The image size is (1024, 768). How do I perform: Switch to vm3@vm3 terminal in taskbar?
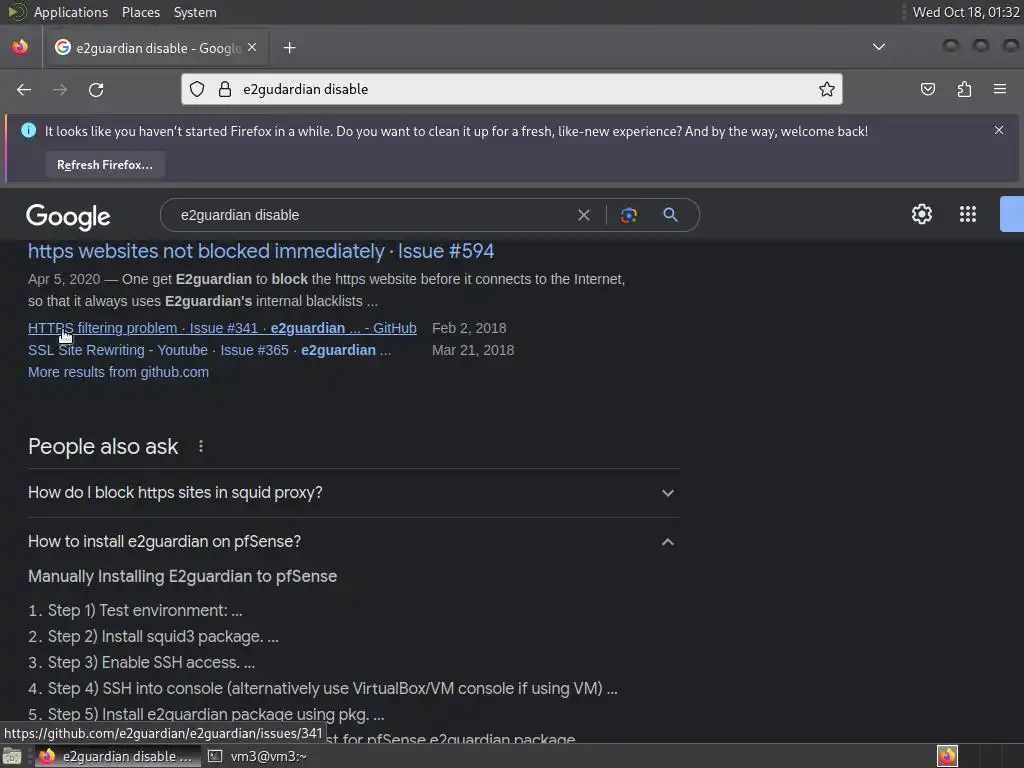pos(257,756)
